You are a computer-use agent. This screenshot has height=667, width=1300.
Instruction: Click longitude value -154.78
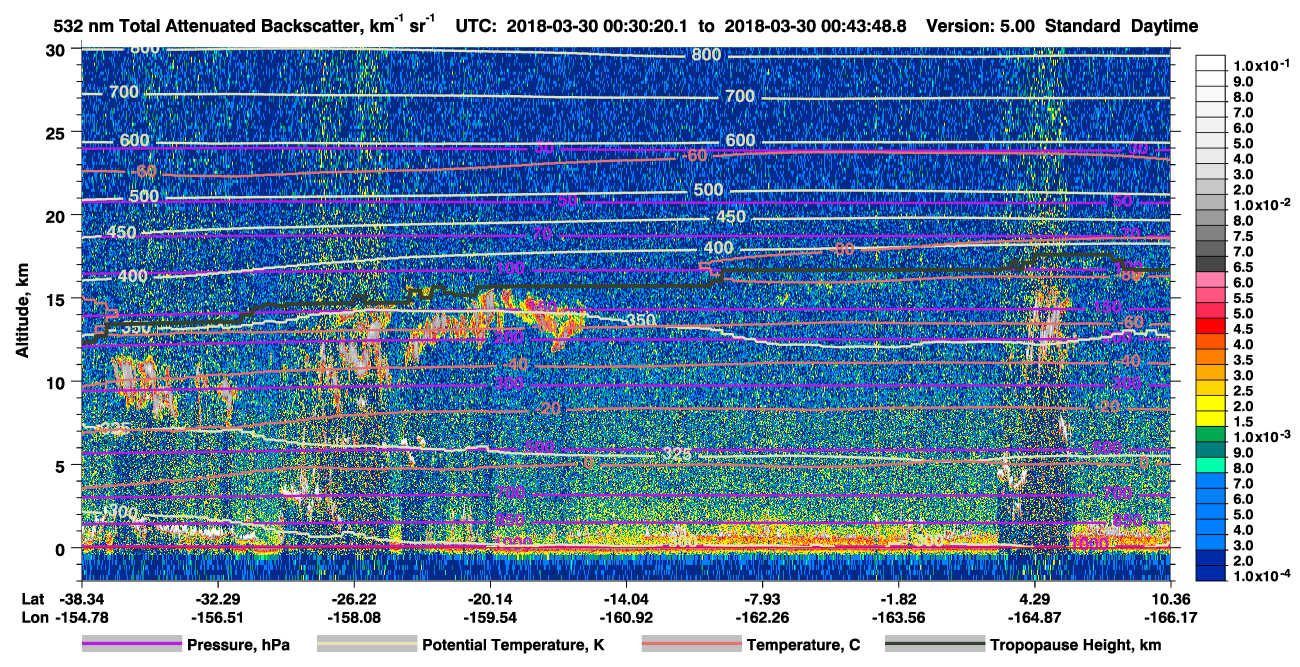80,617
